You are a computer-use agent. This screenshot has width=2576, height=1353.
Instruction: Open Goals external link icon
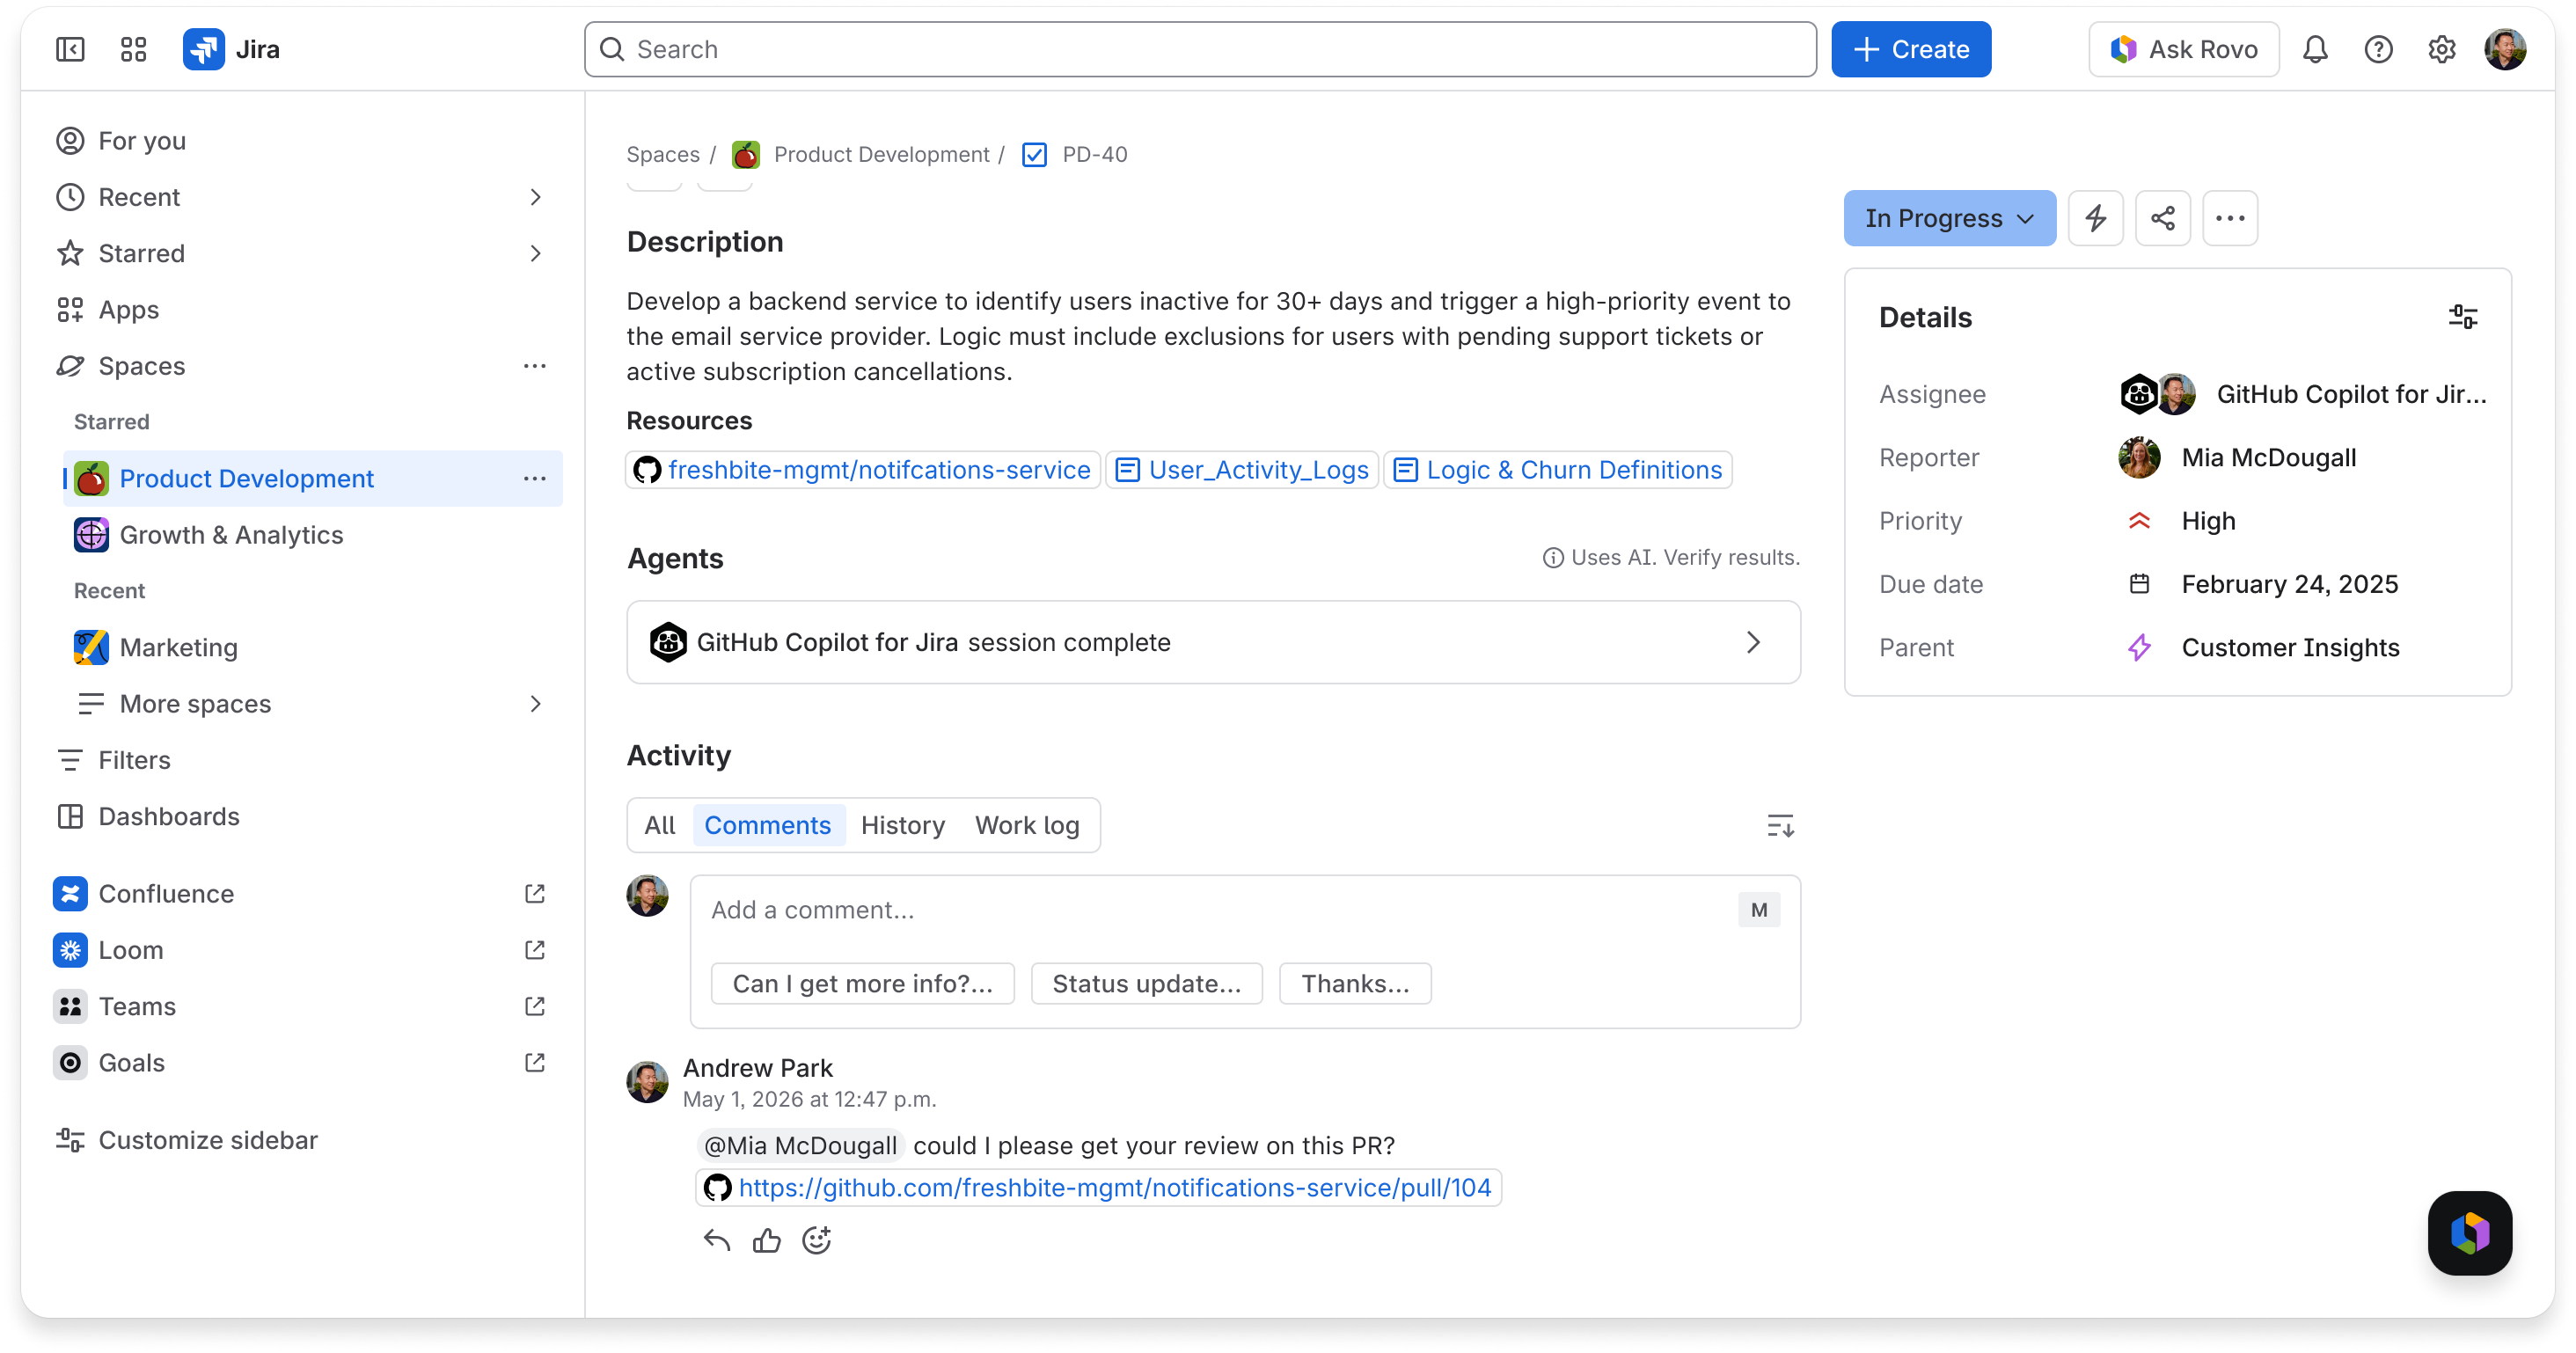pyautogui.click(x=535, y=1062)
